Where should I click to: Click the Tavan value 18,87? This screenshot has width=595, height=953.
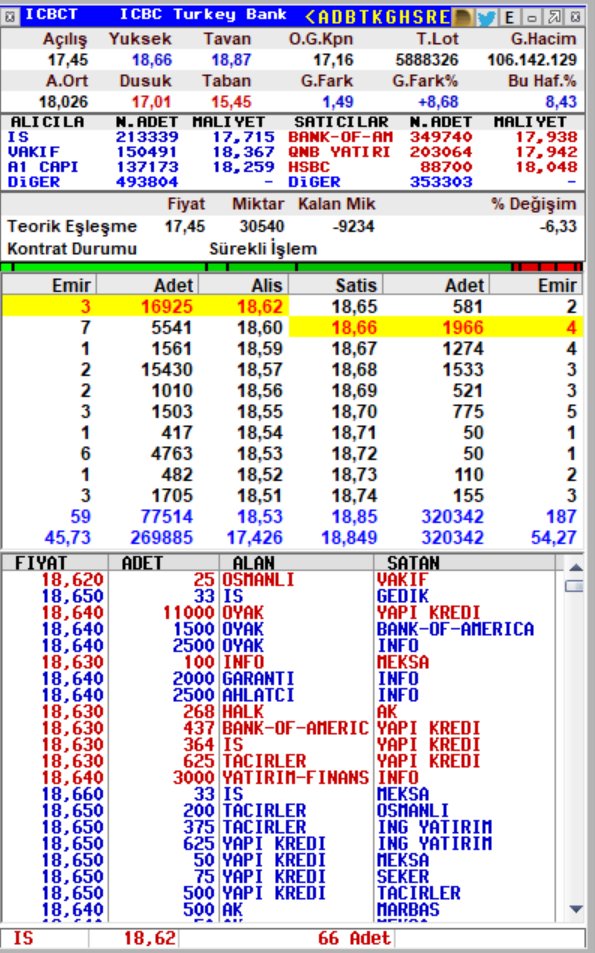pos(231,60)
